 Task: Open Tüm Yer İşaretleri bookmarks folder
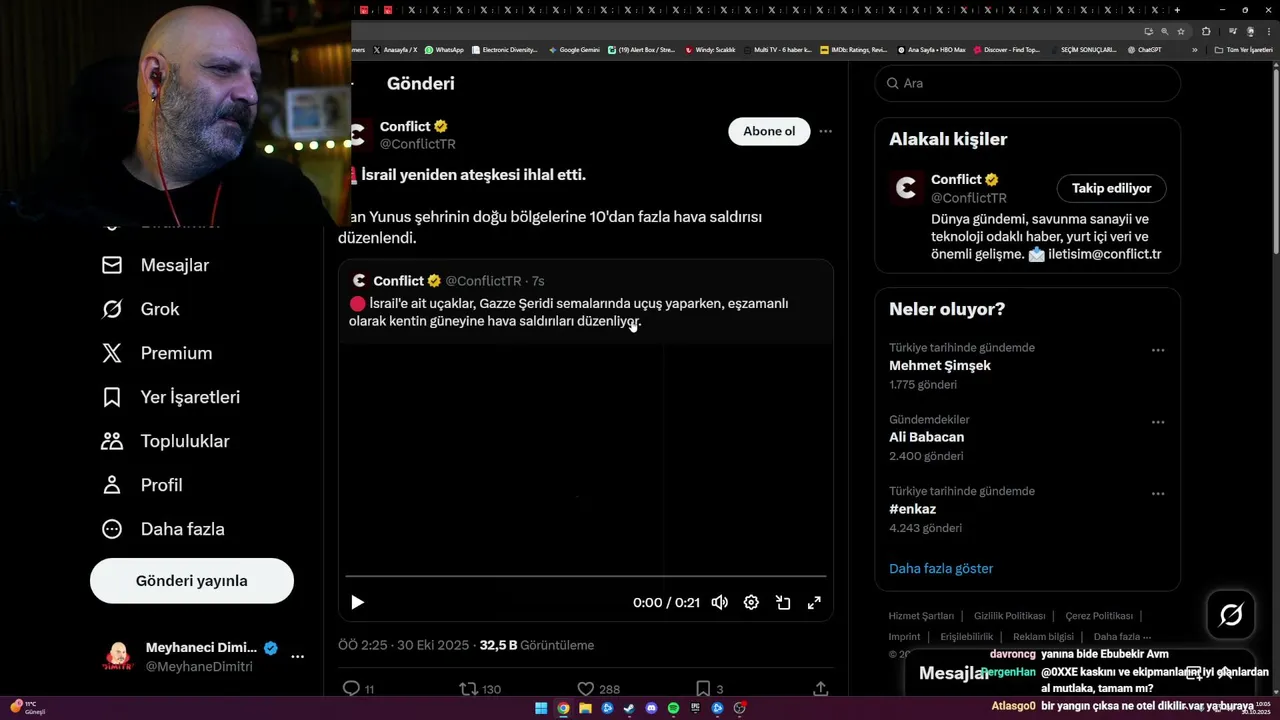(x=1243, y=49)
